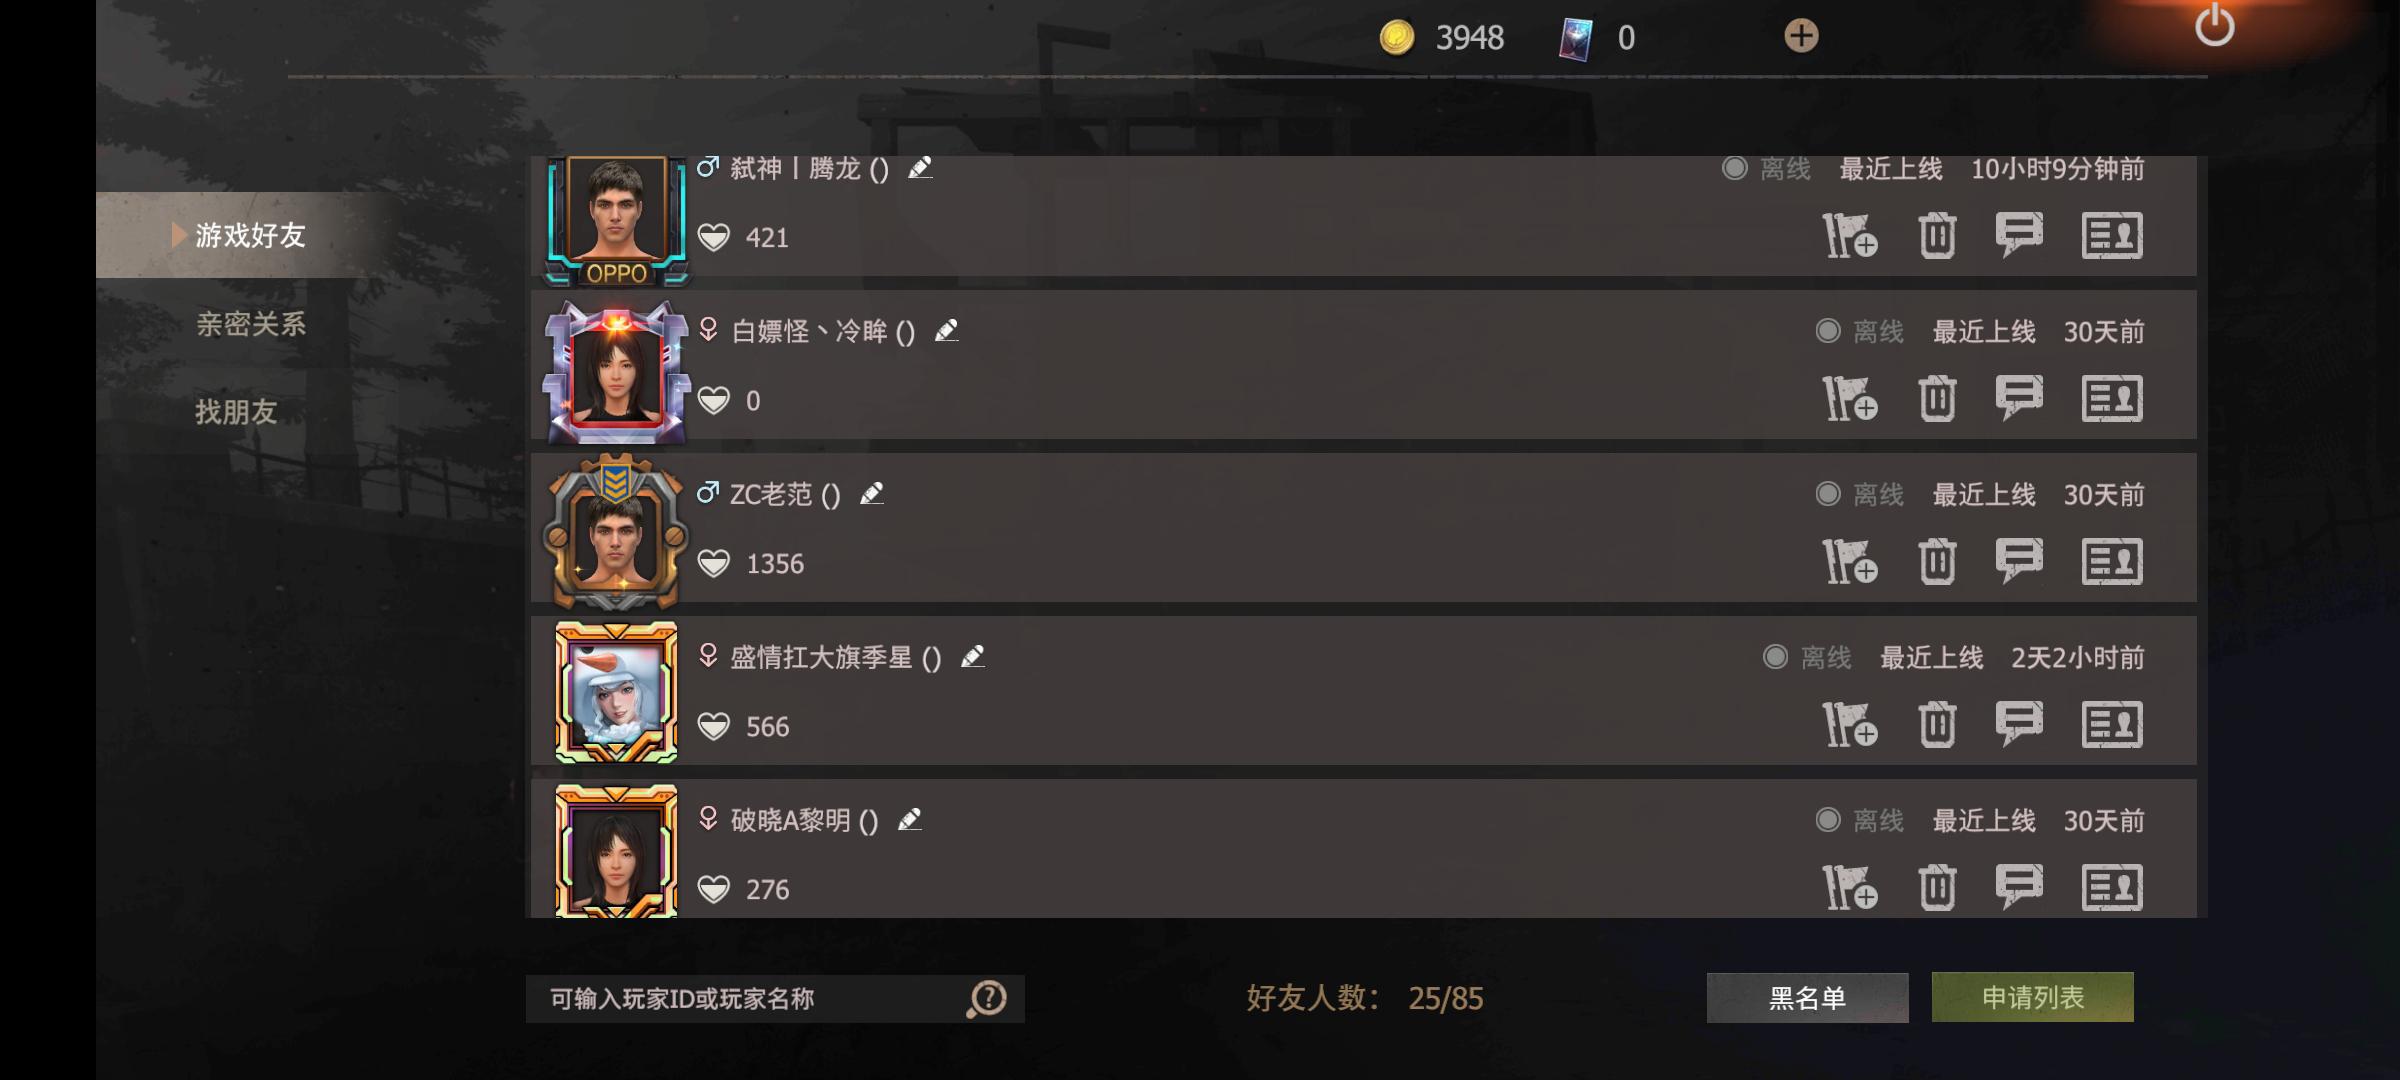Open search help question mark icon
Viewport: 2400px width, 1080px height.
pos(987,998)
